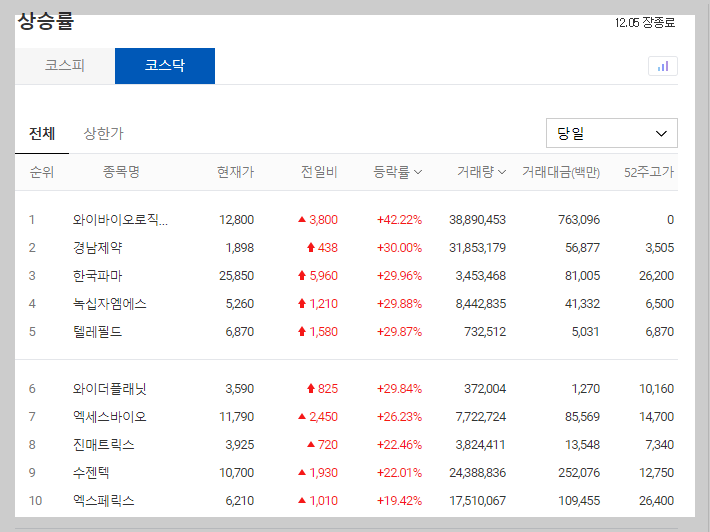710x532 pixels.
Task: Click the 109,455 trading value cell
Action: pos(579,501)
